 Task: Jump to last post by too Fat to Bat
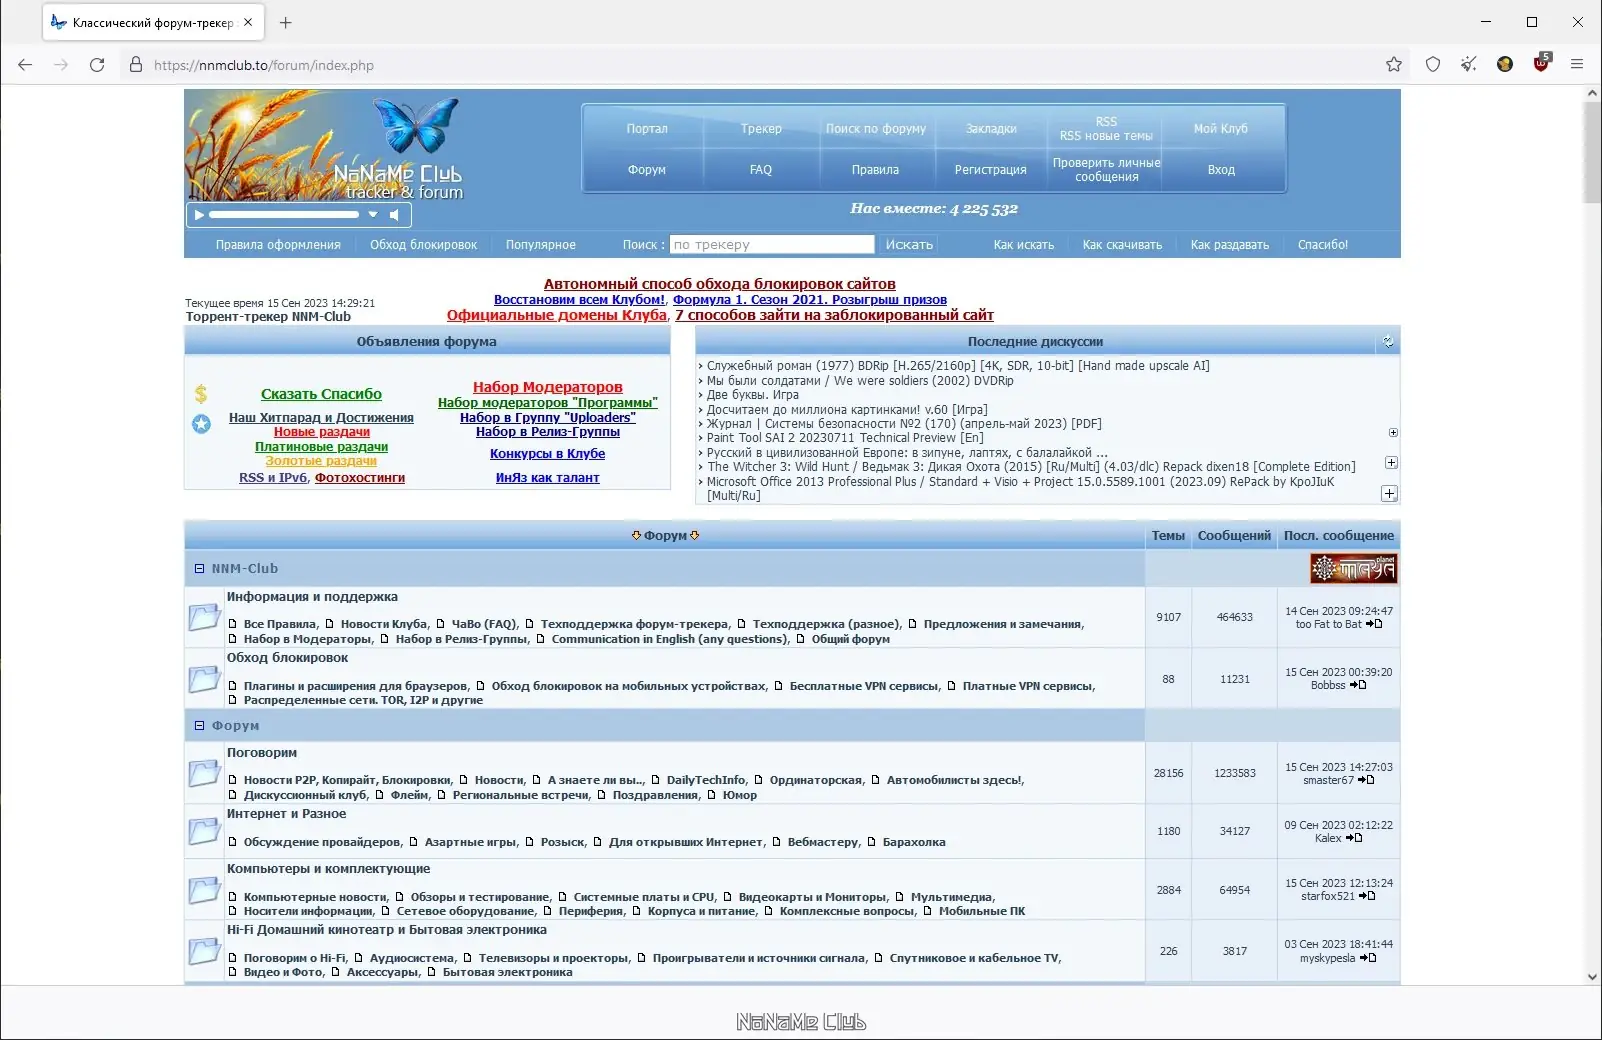1375,624
